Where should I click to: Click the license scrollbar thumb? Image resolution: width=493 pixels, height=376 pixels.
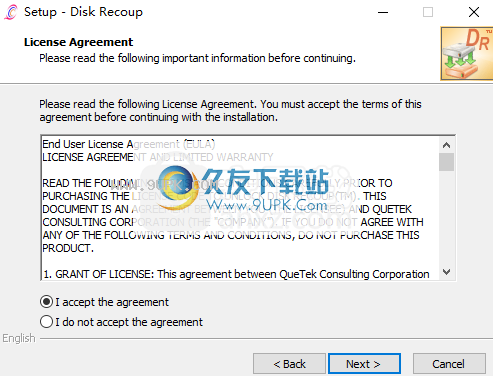(446, 162)
